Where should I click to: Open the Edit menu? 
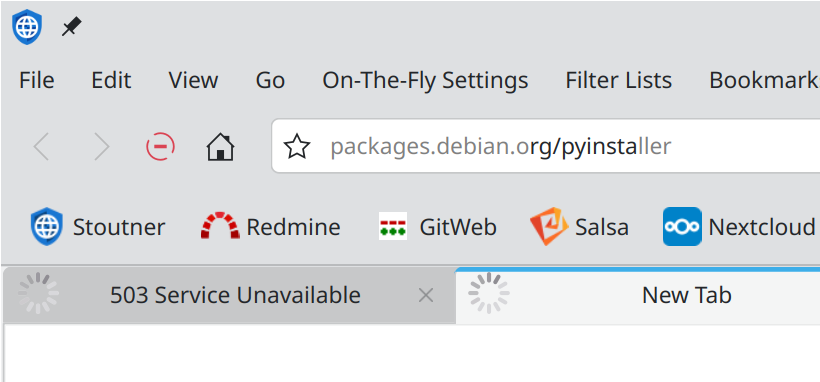pyautogui.click(x=111, y=81)
